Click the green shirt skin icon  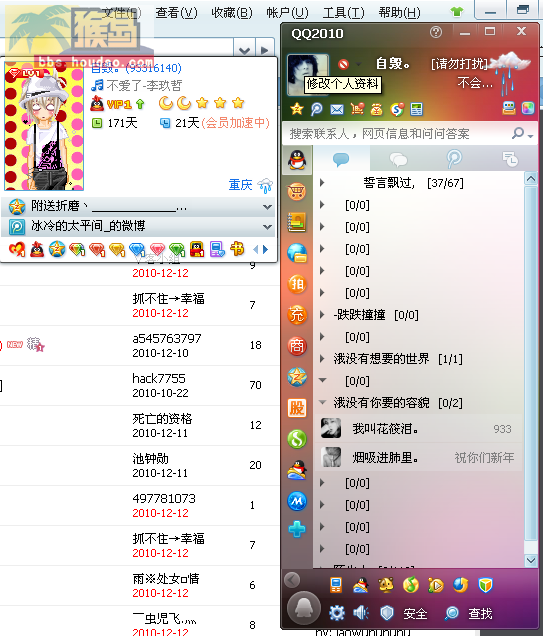(457, 12)
